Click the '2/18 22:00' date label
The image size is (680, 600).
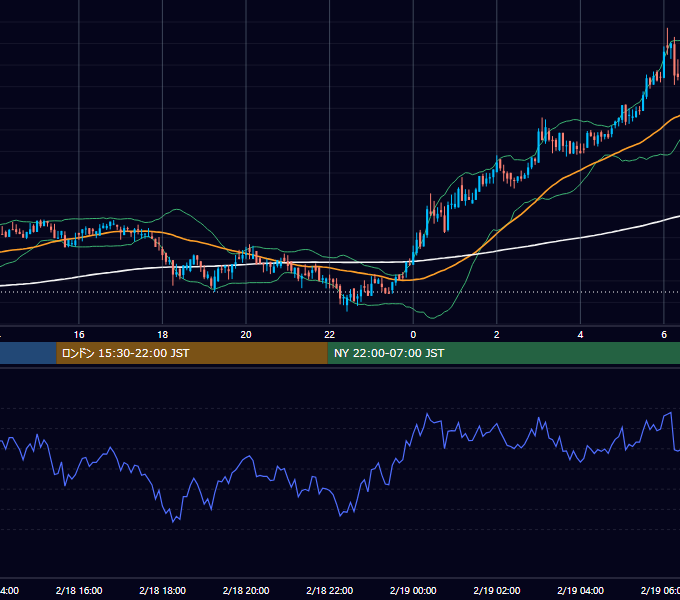[x=330, y=590]
